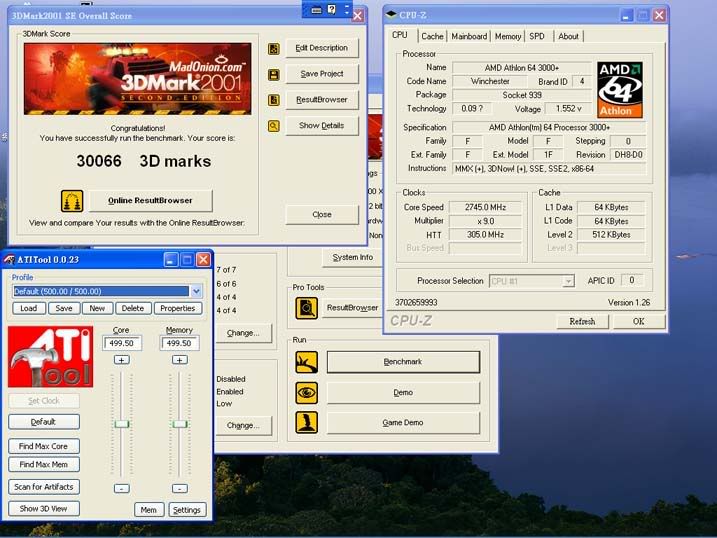Viewport: 717px width, 538px height.
Task: Click the 3DMark2001 banner image
Action: point(137,79)
